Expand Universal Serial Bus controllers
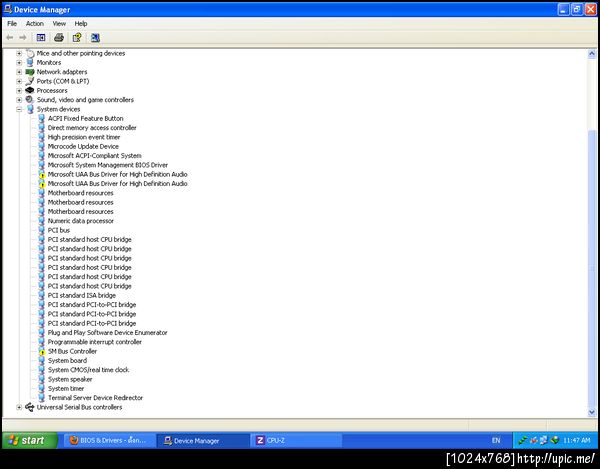600x469 pixels. pos(19,407)
